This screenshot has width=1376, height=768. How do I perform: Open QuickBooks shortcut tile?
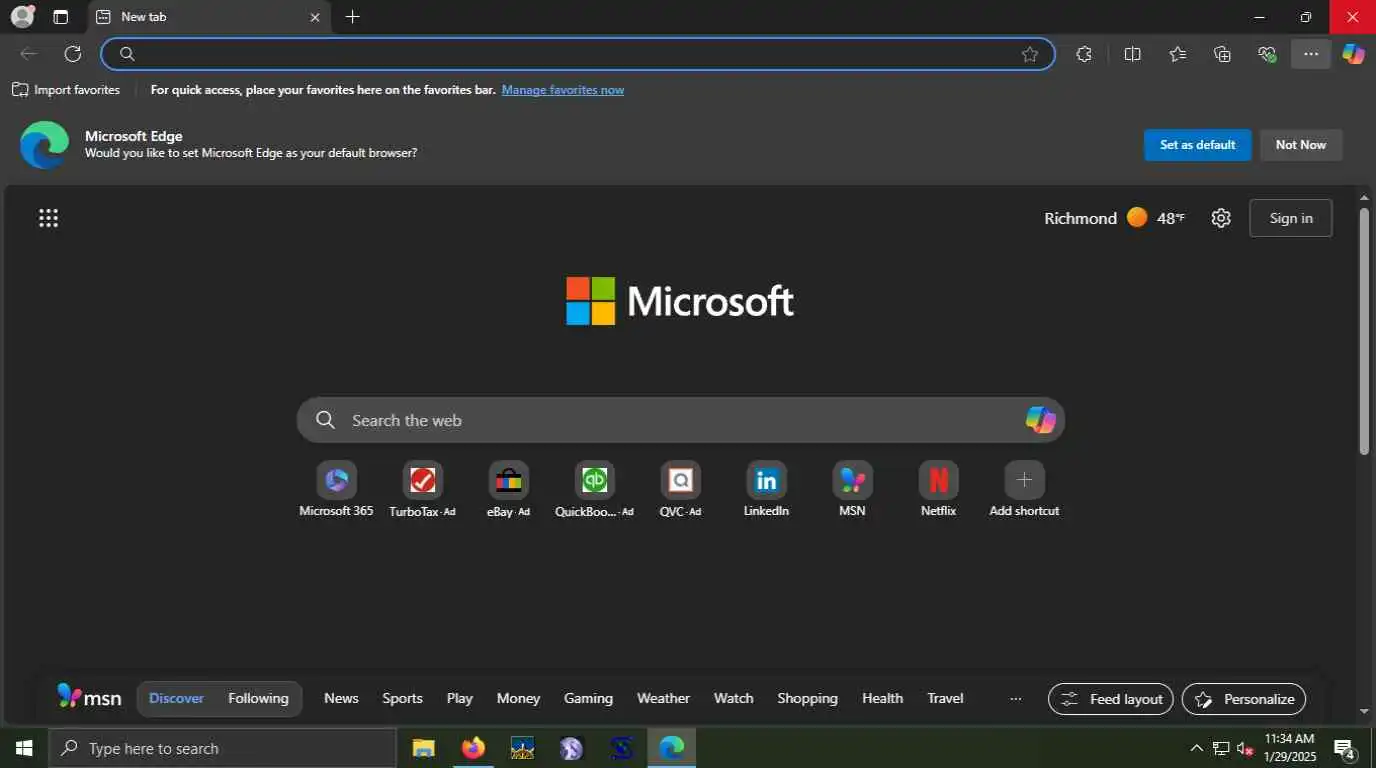point(594,490)
